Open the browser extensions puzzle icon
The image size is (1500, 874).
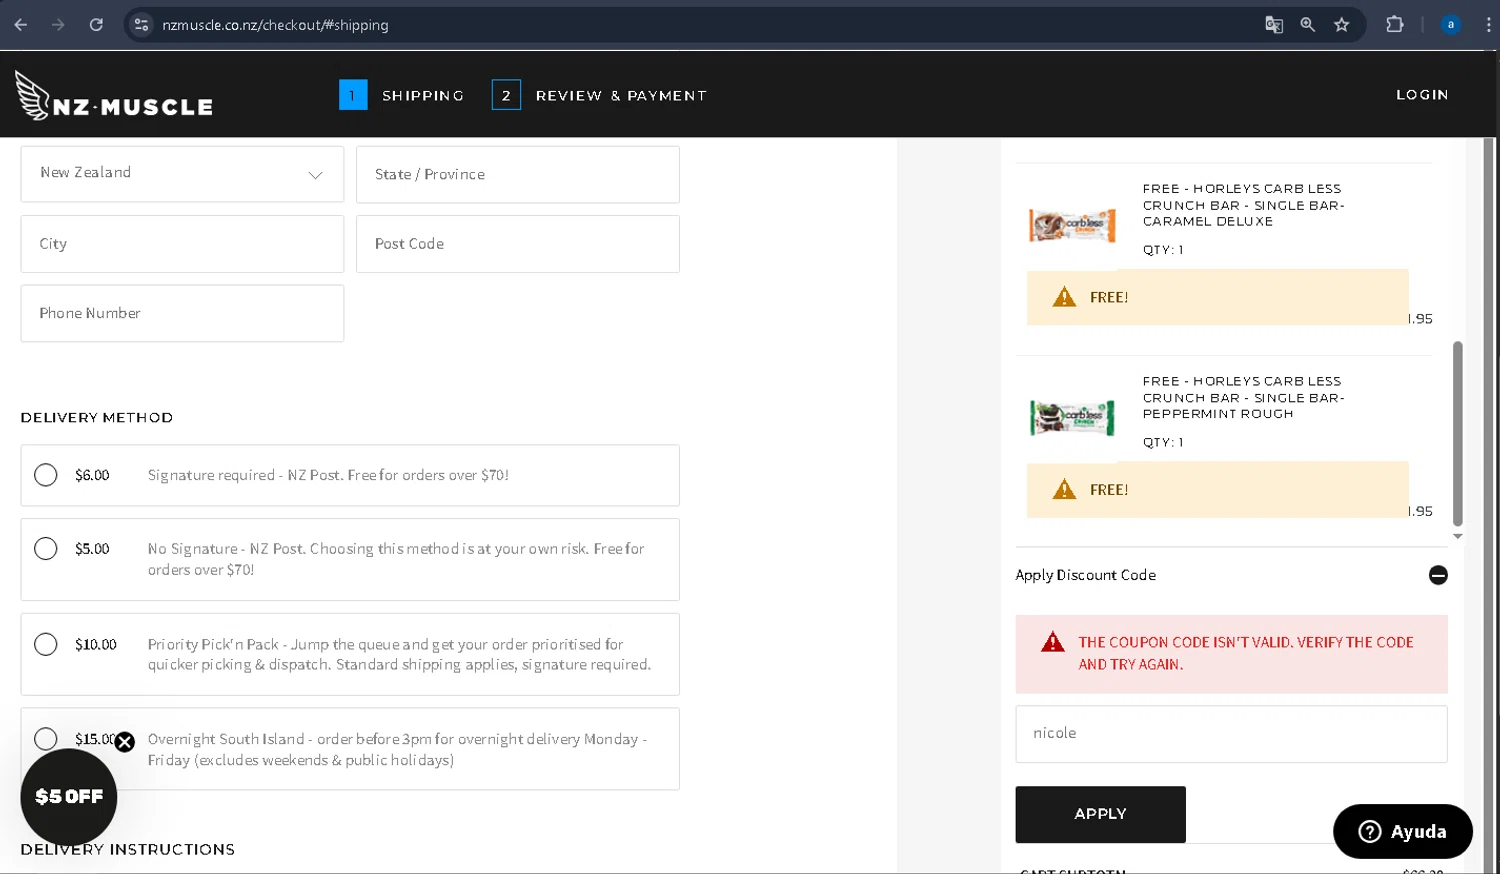click(x=1395, y=25)
